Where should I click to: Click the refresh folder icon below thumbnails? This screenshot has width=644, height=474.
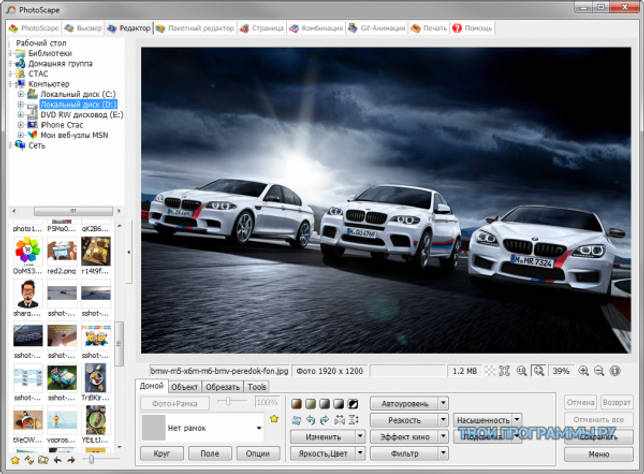point(29,460)
